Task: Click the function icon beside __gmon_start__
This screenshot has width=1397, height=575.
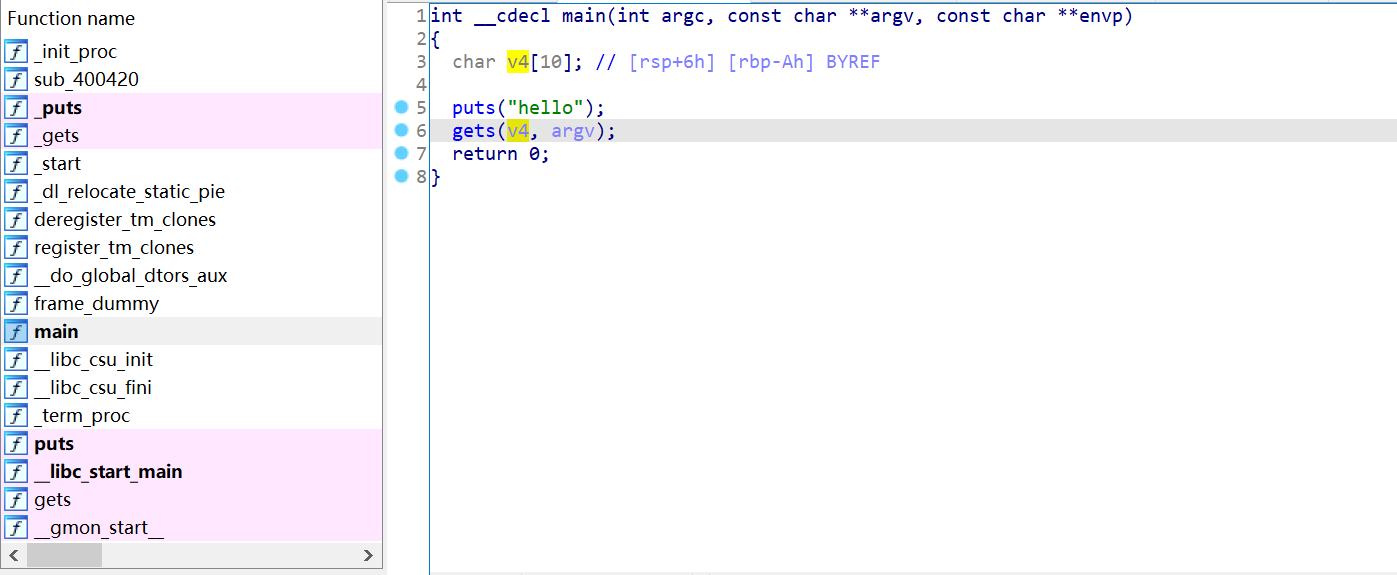Action: click(16, 528)
